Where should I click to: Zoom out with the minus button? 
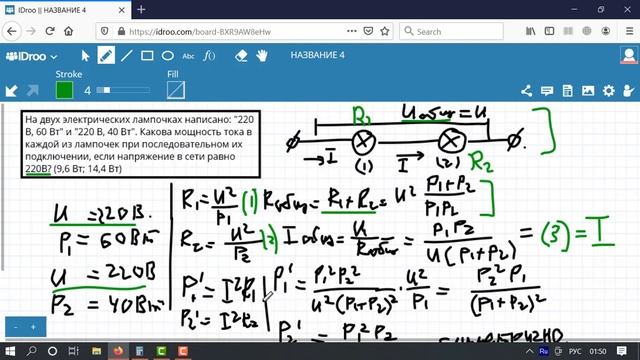[16, 327]
